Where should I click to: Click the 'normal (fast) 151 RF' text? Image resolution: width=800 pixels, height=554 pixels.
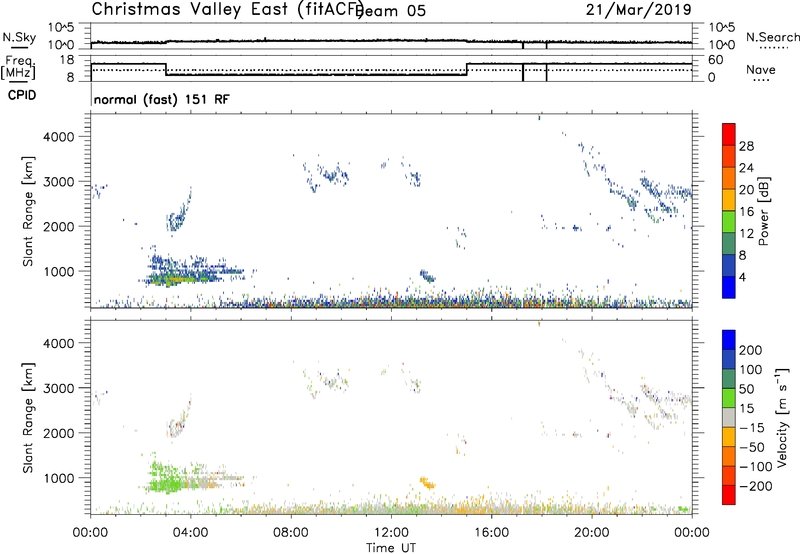(x=162, y=99)
